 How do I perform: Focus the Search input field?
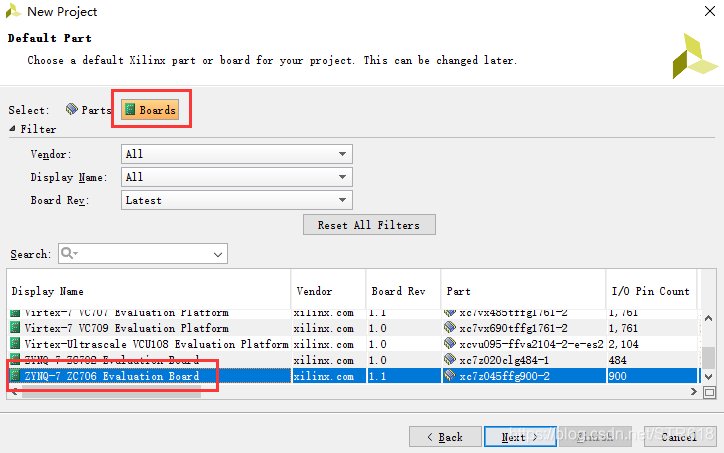coord(143,254)
